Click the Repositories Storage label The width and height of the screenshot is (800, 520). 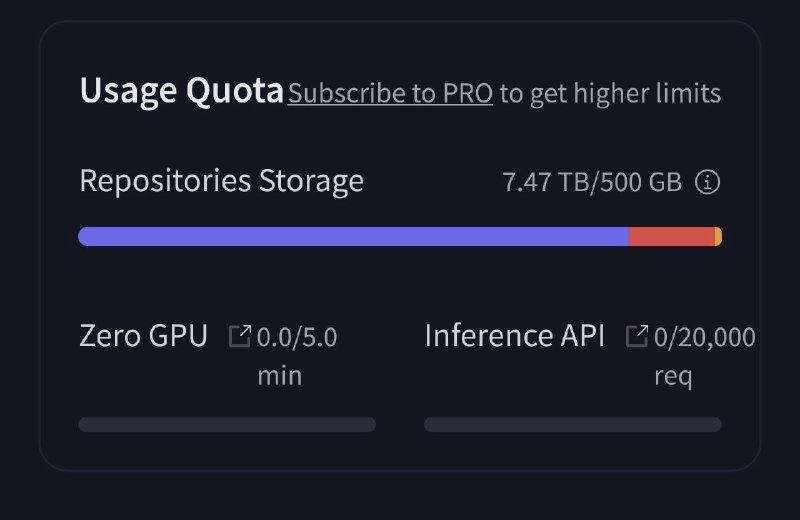tap(221, 181)
